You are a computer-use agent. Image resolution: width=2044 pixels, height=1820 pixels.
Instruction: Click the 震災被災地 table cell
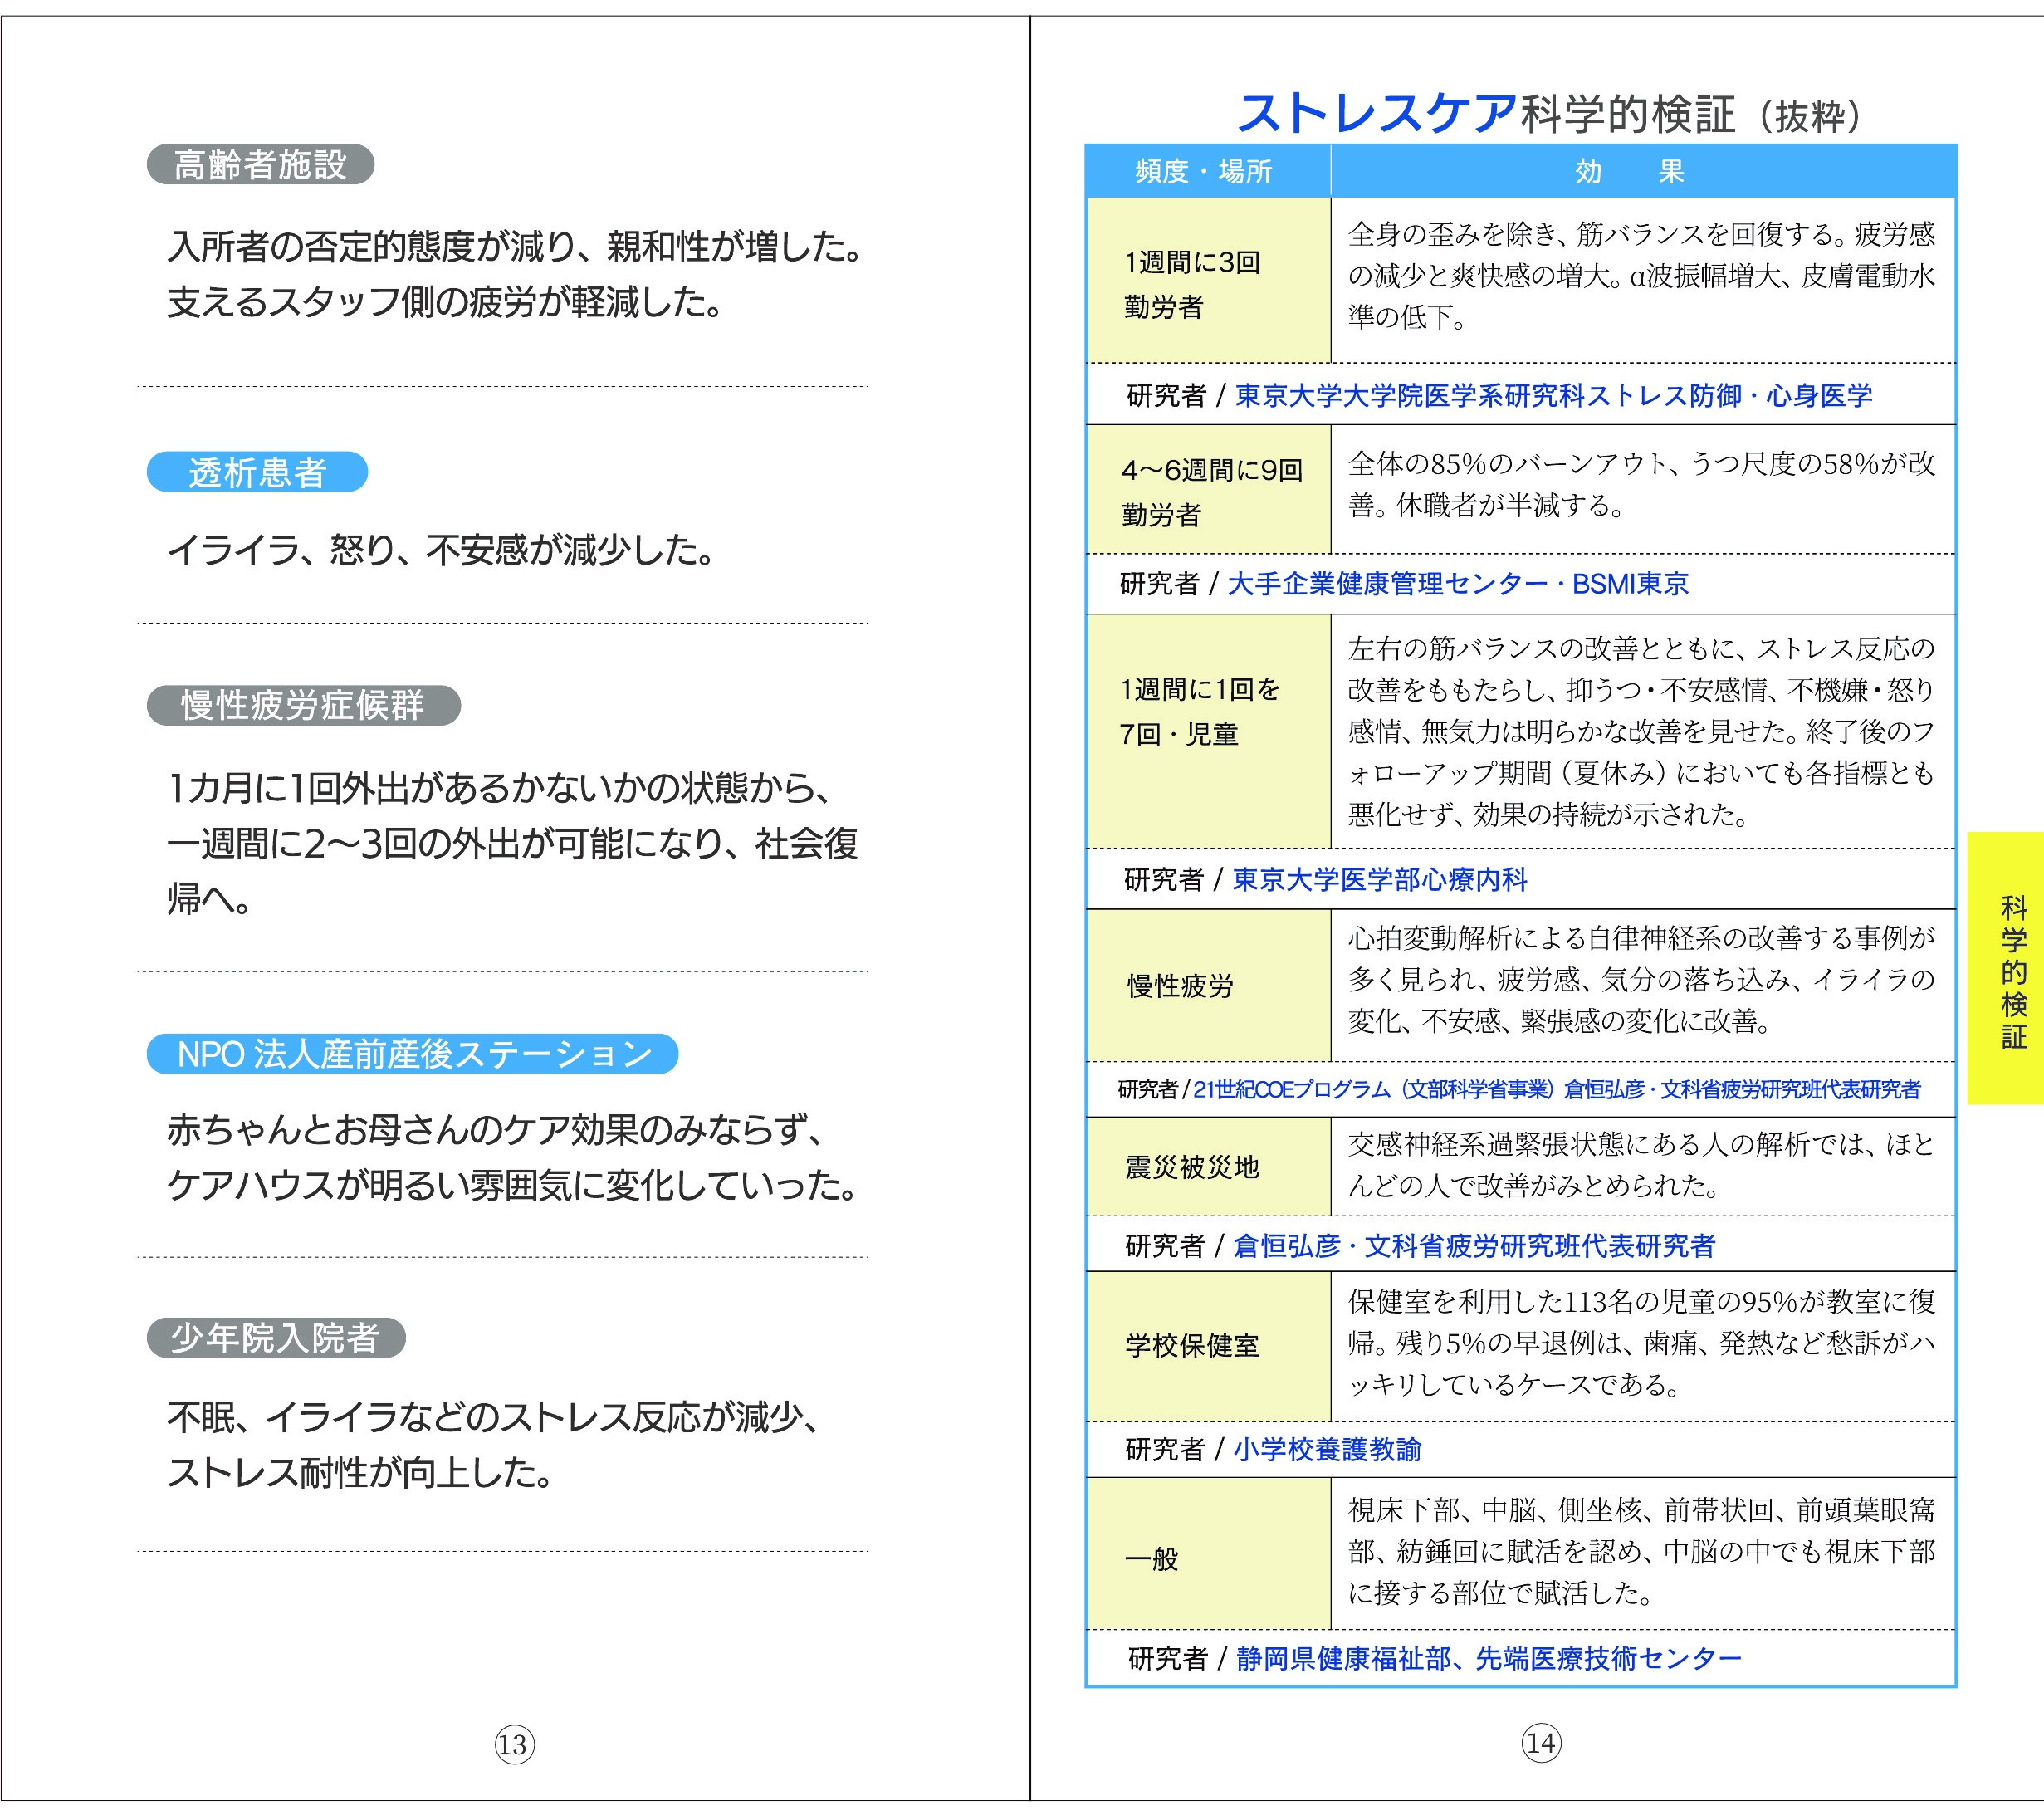tap(1209, 1167)
